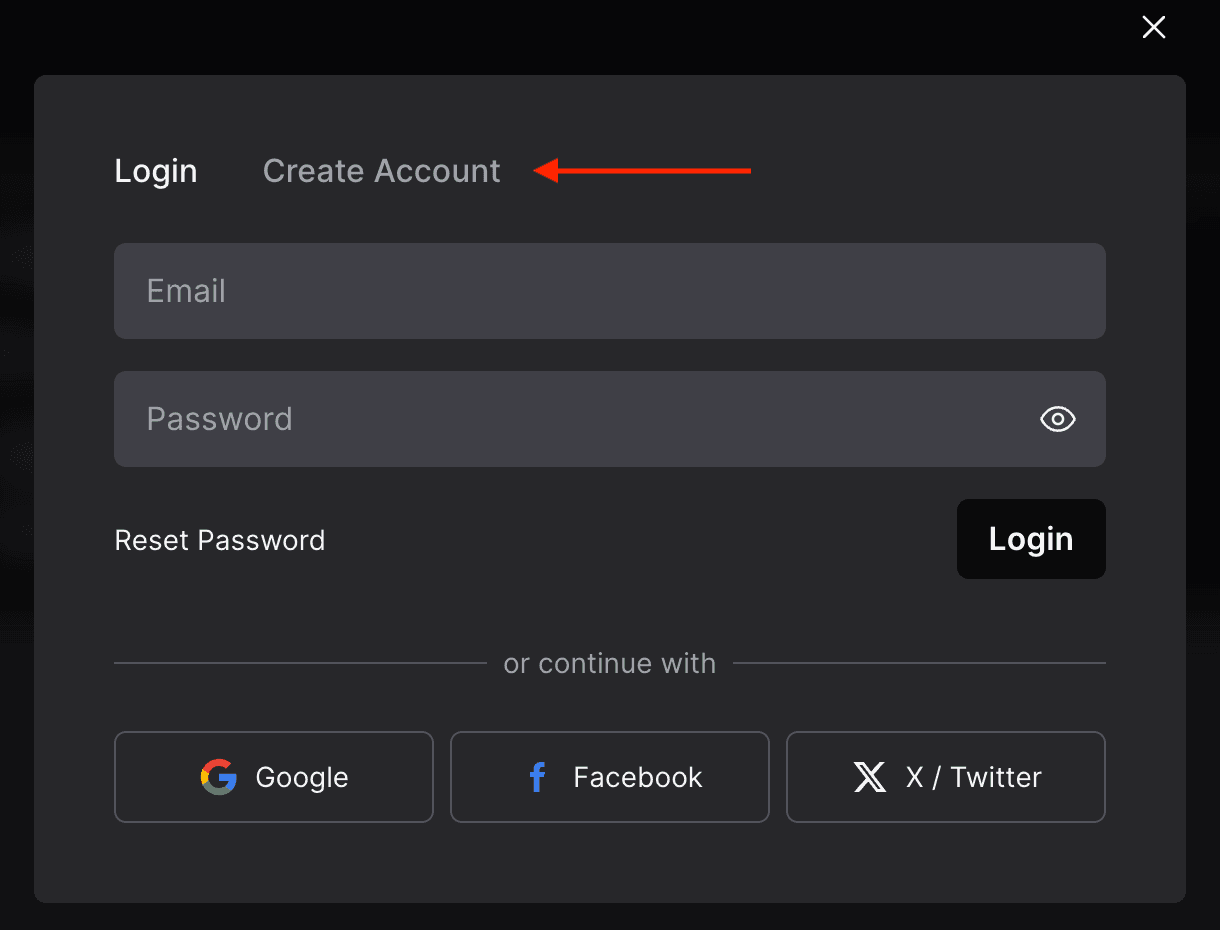
Task: Continue with Facebook
Action: pos(609,776)
